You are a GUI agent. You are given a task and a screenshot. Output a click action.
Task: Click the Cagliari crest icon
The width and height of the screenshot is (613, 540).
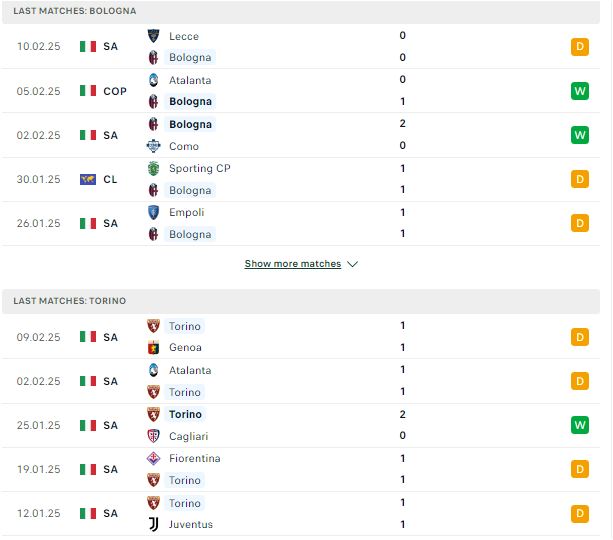[x=153, y=436]
